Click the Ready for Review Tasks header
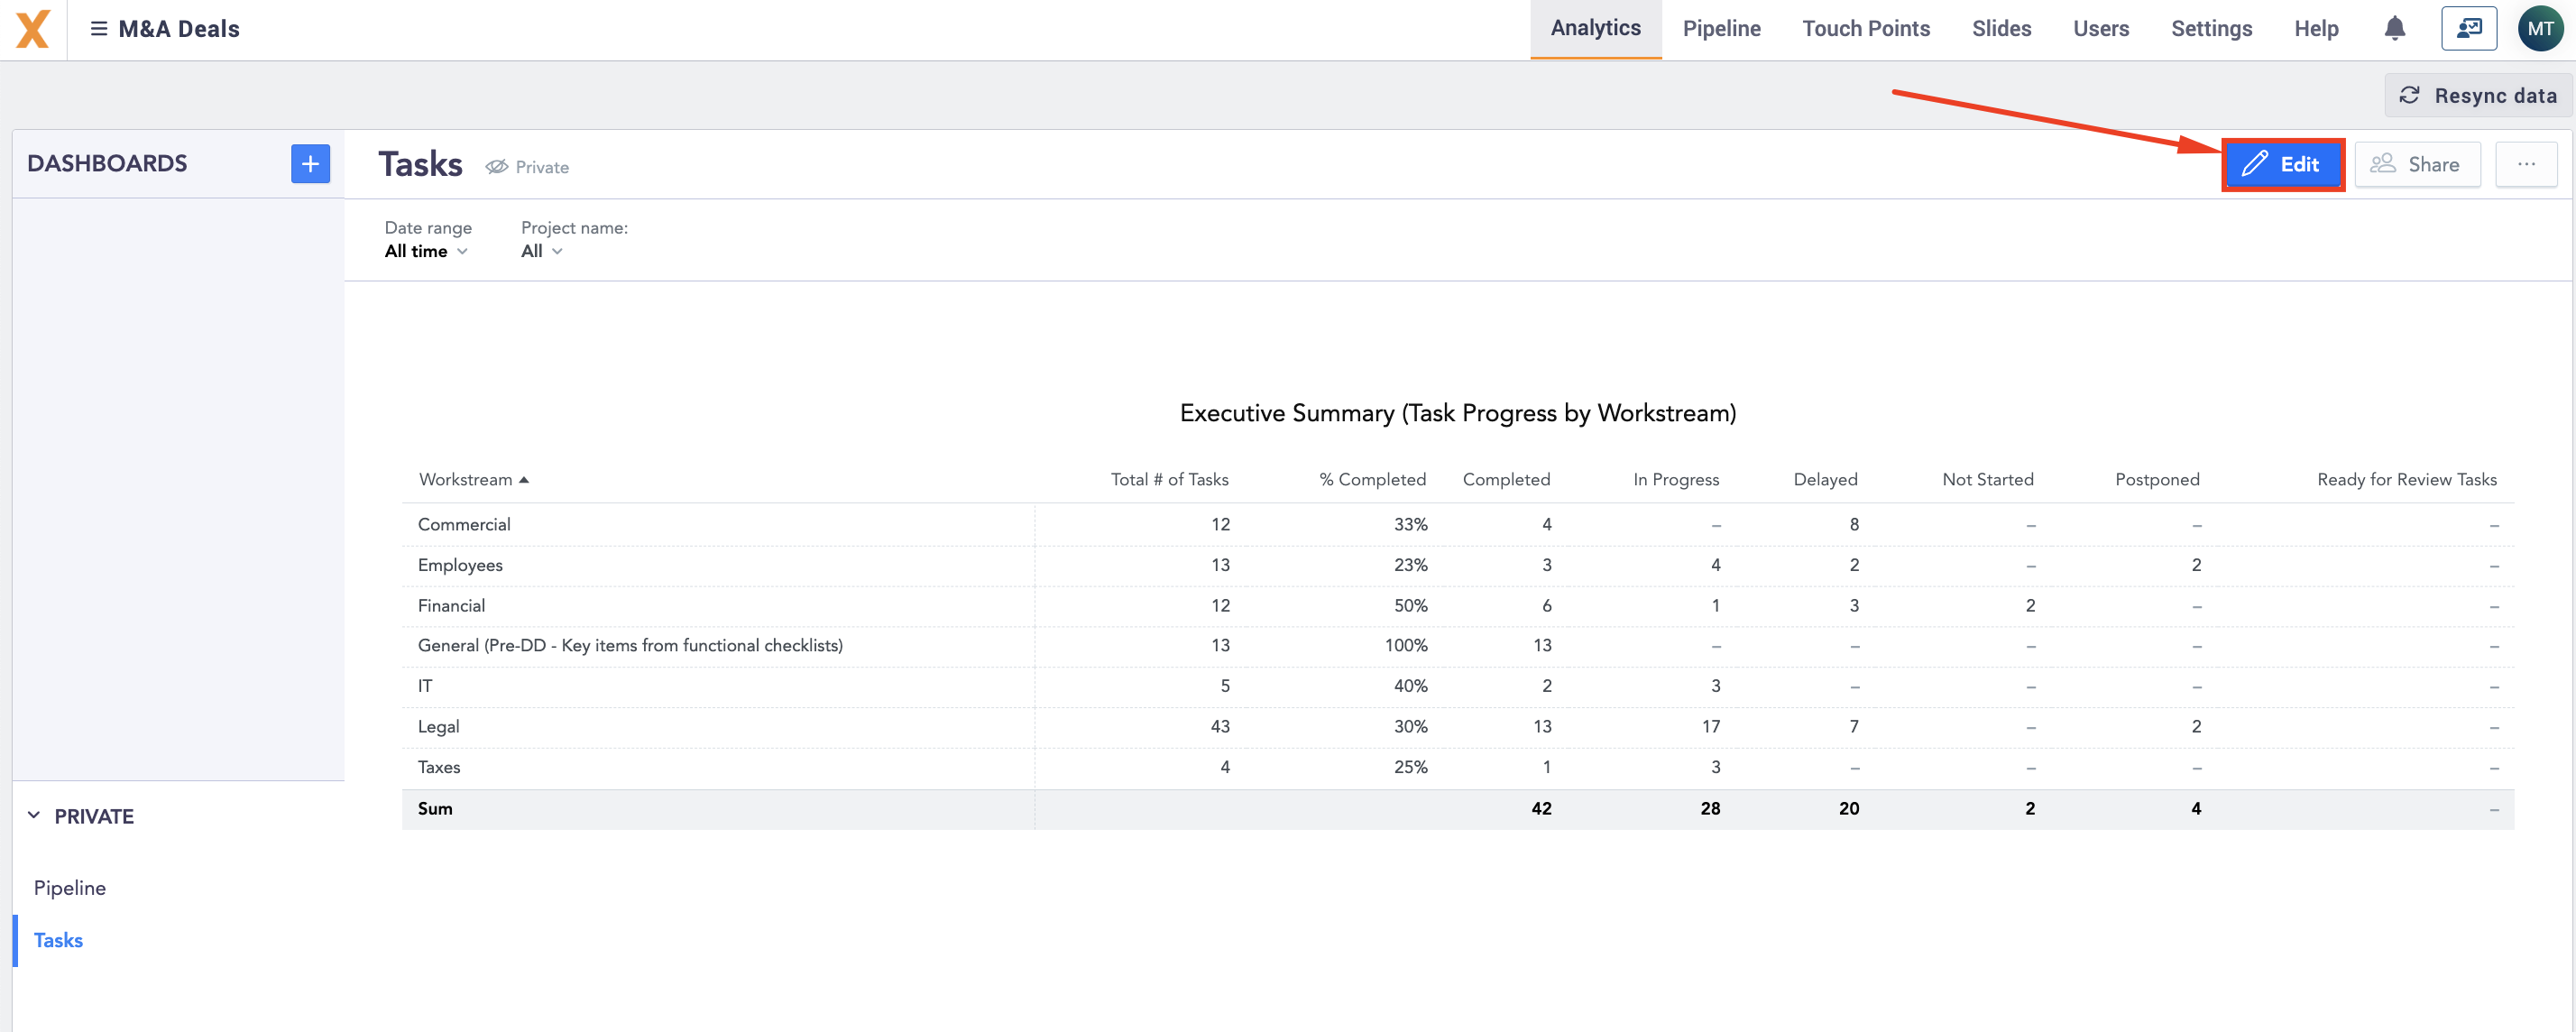Image resolution: width=2576 pixels, height=1032 pixels. 2406,480
